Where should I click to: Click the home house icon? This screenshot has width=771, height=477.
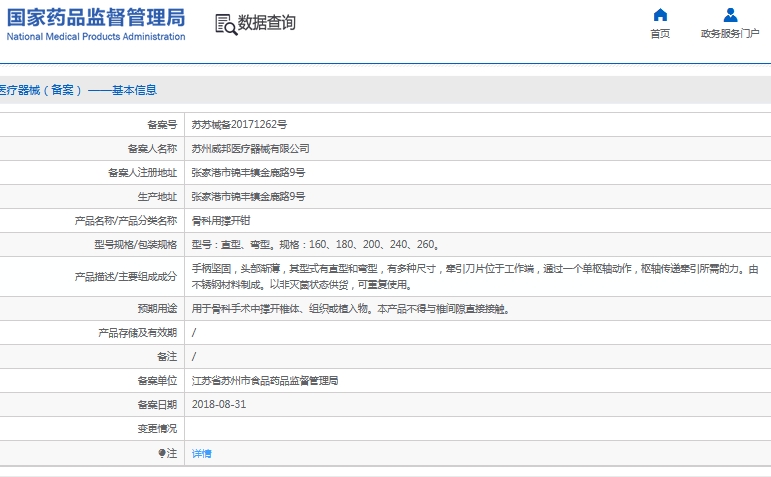click(x=660, y=15)
